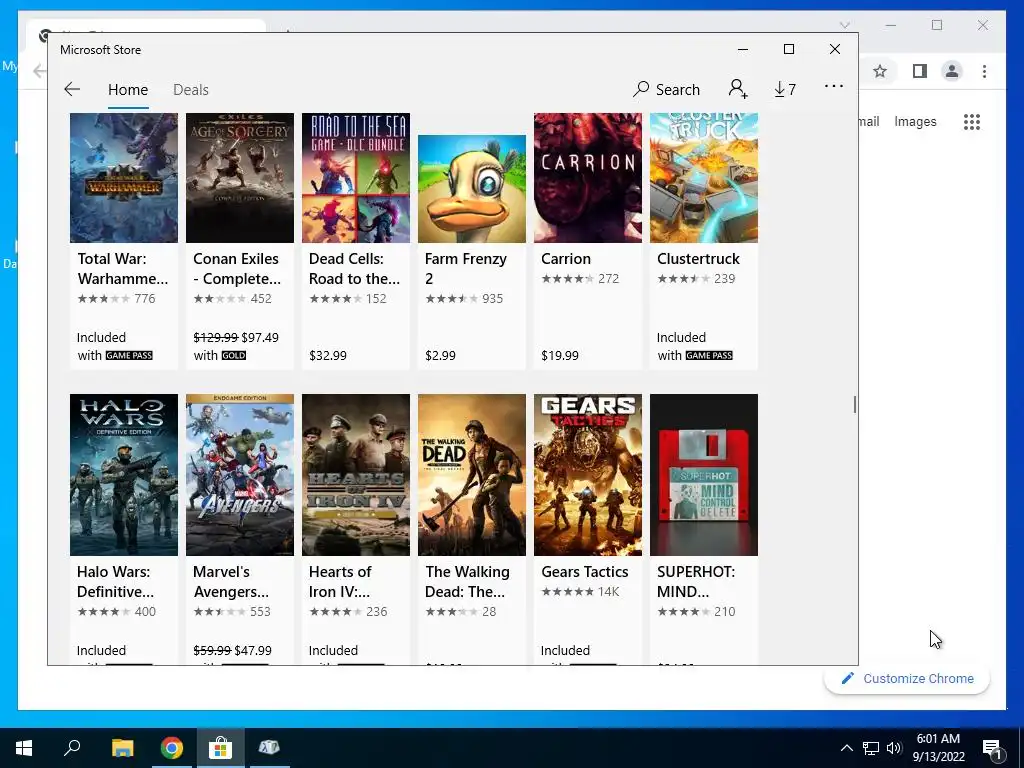Screen dimensions: 1024x768
Task: Select the Hearts of Iron IV:... title
Action: [x=340, y=581]
